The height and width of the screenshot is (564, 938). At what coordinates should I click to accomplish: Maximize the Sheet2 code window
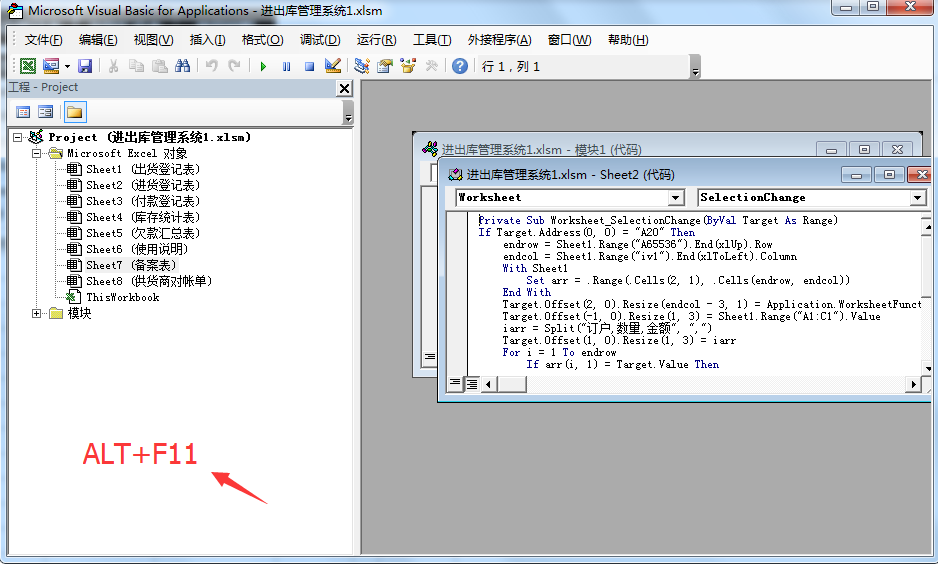[x=889, y=175]
